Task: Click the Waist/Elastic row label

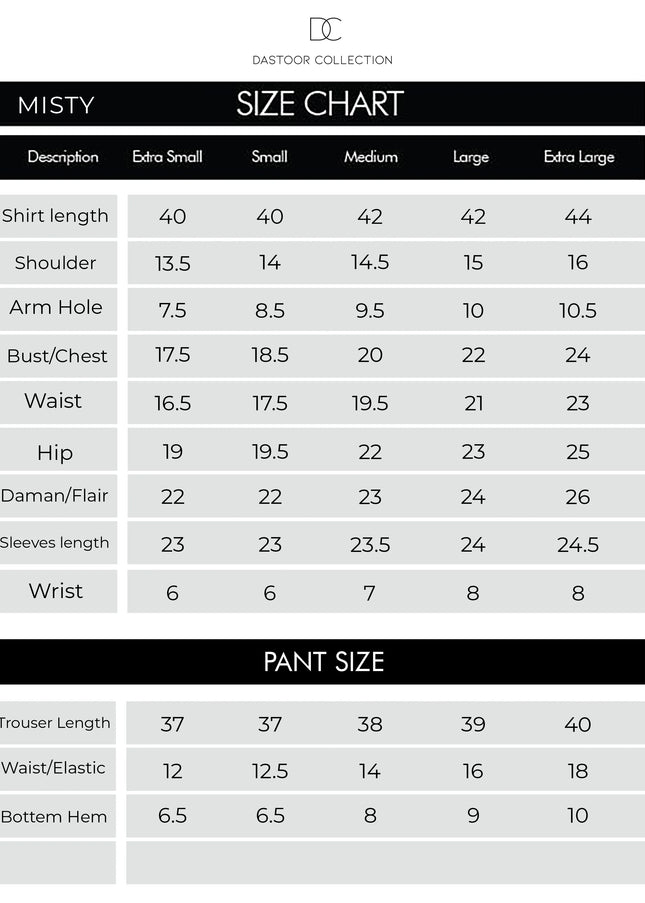Action: tap(54, 768)
